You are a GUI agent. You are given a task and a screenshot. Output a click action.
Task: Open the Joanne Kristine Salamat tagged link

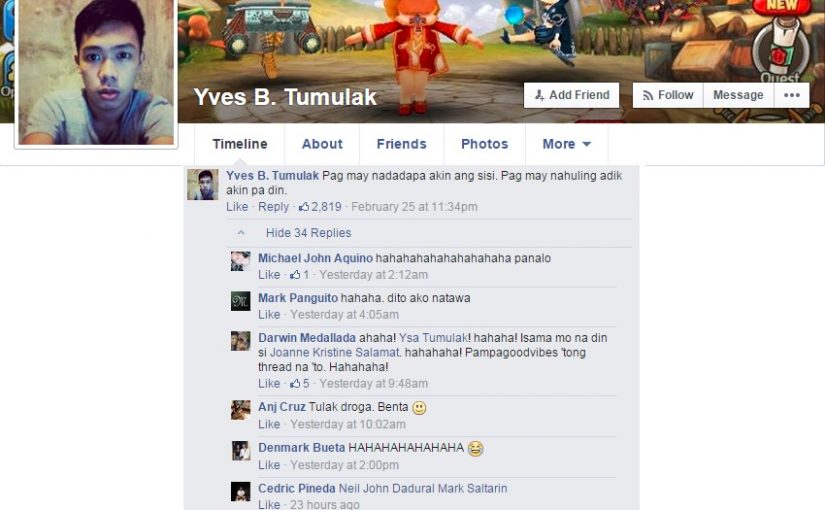335,353
